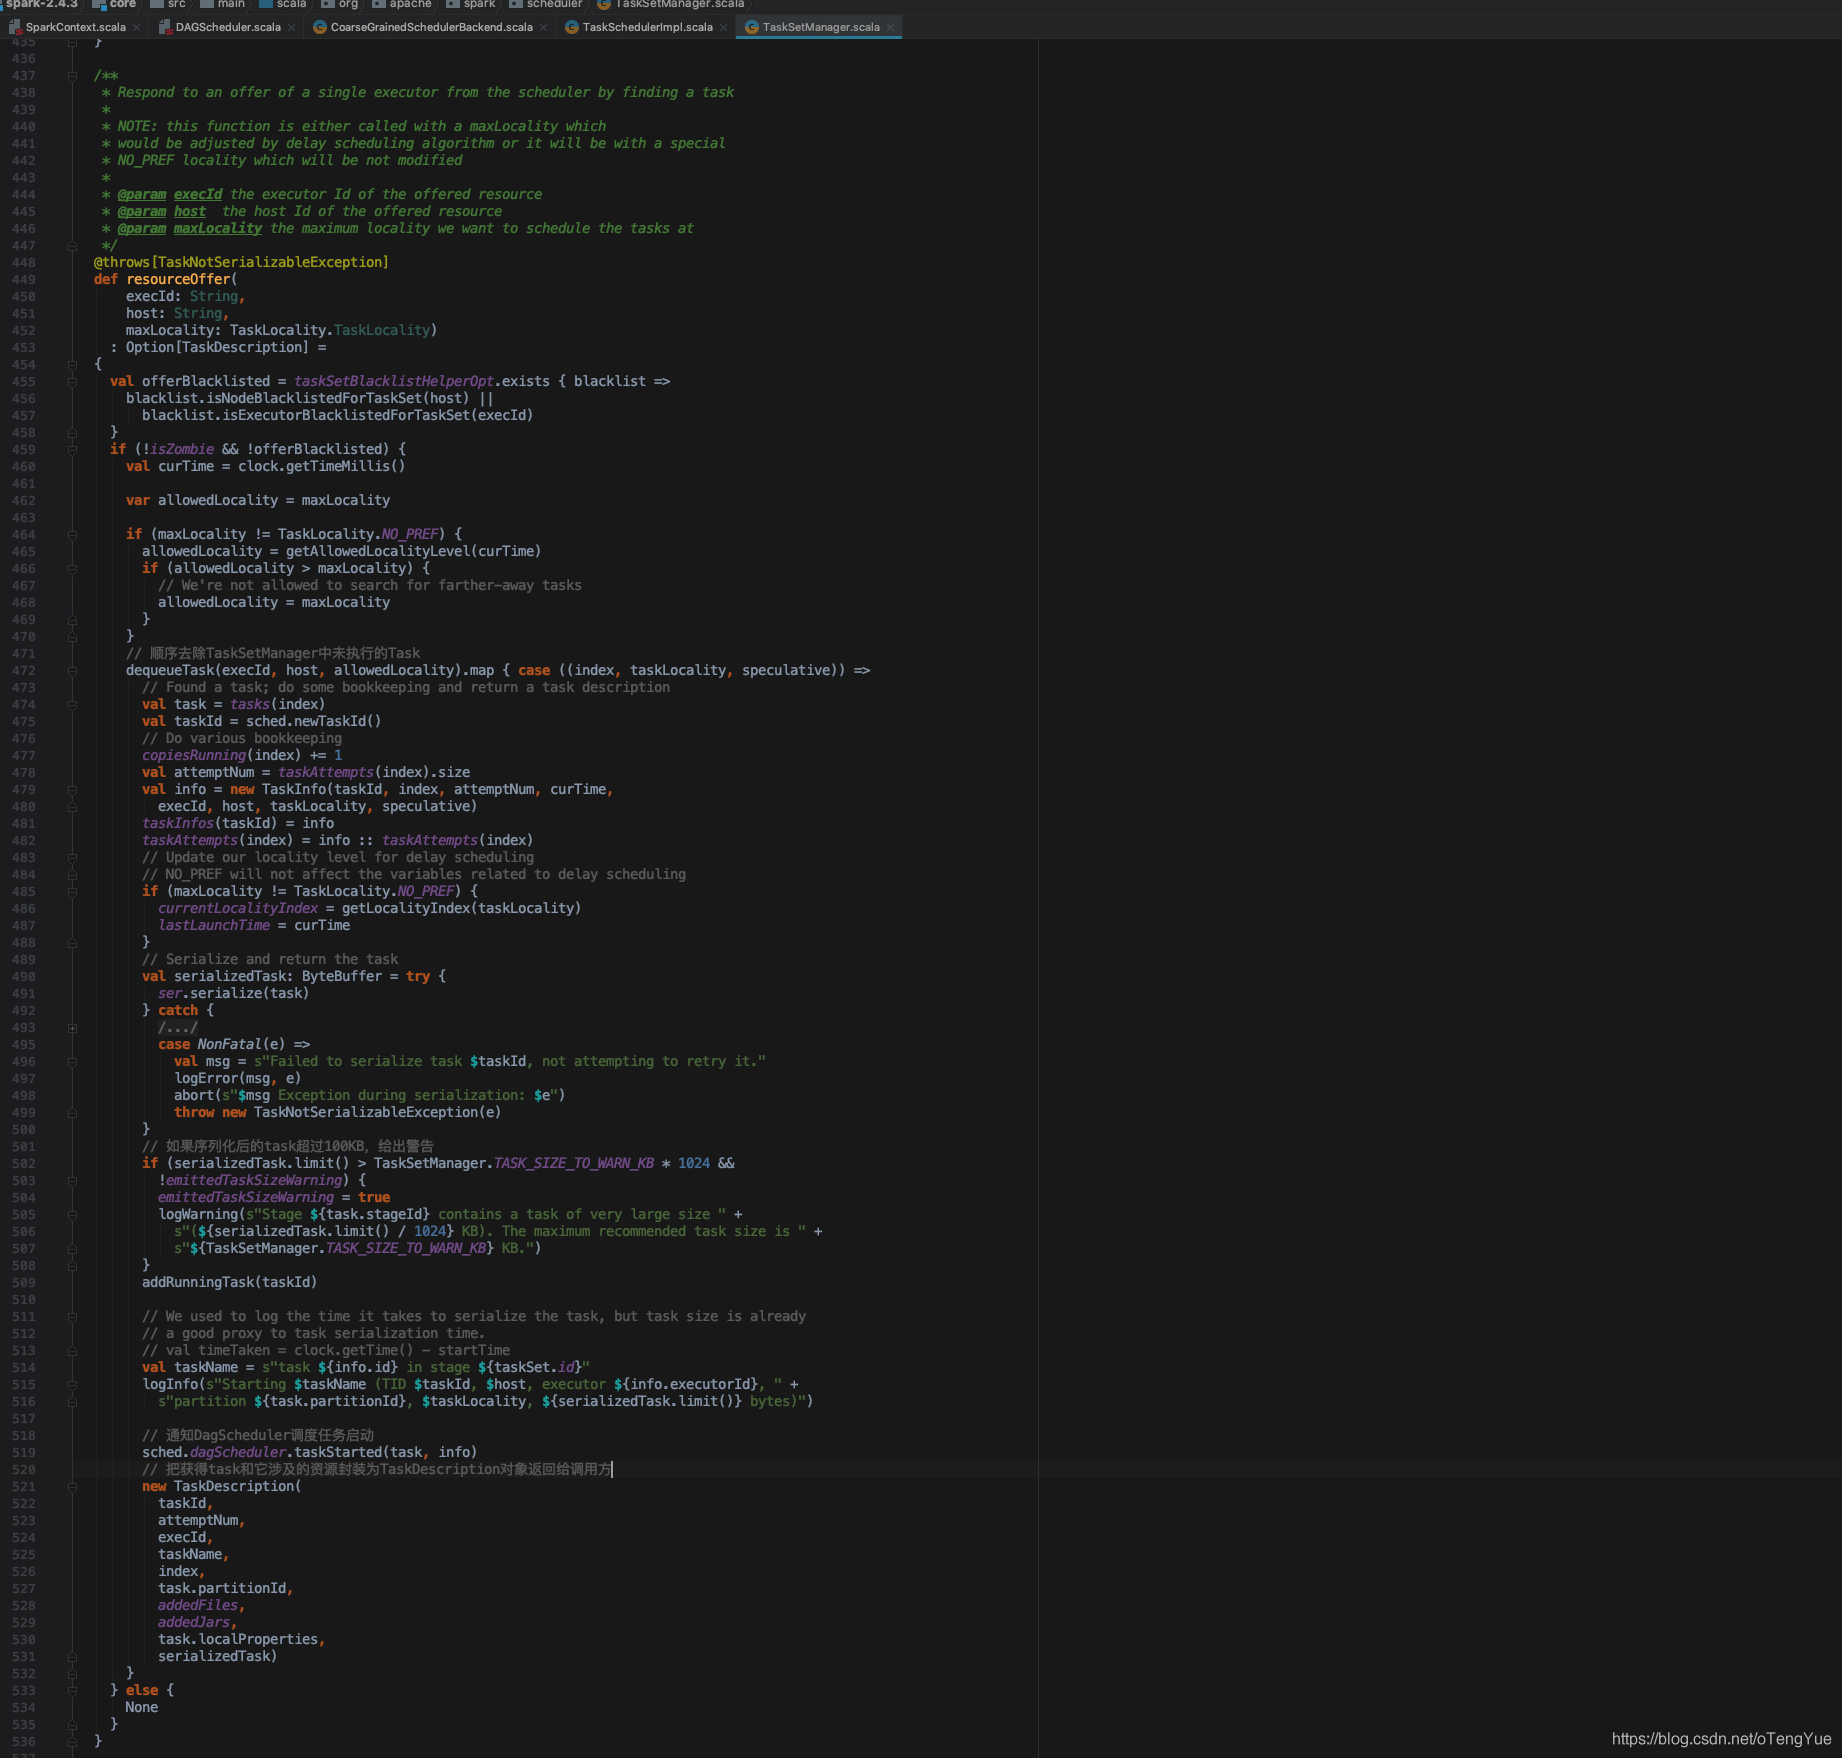
Task: Collapse the TaskInfo statement at line 479
Action: (72, 790)
